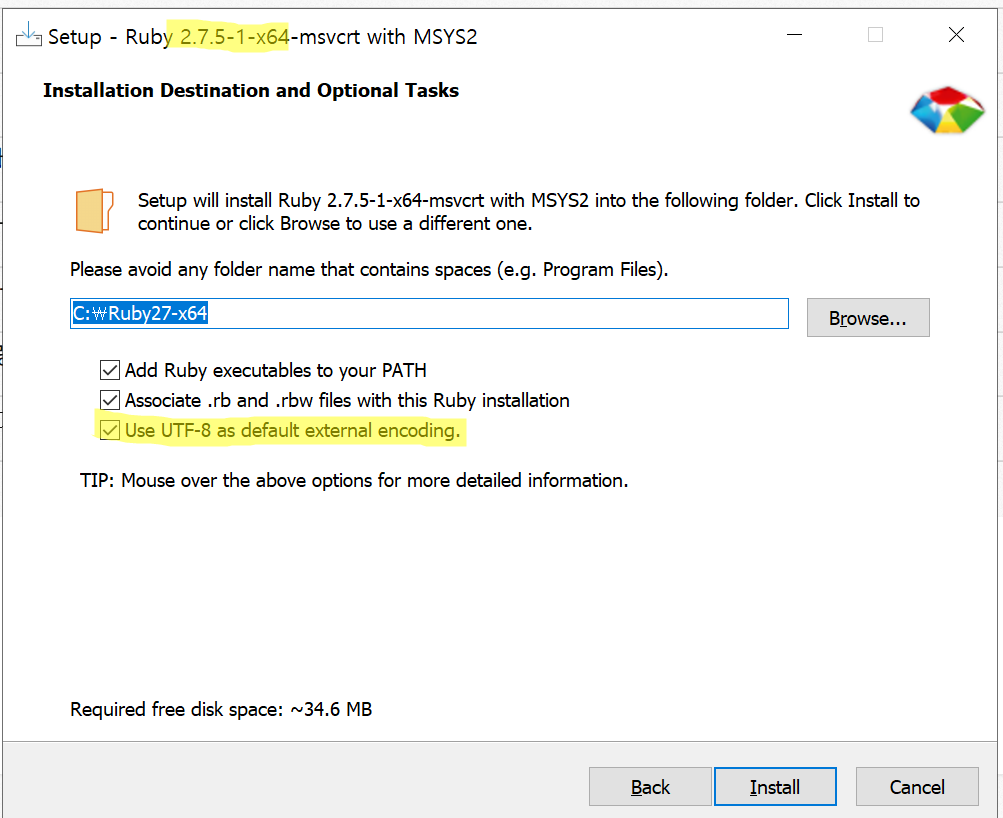Click the install folder path field

[x=428, y=314]
